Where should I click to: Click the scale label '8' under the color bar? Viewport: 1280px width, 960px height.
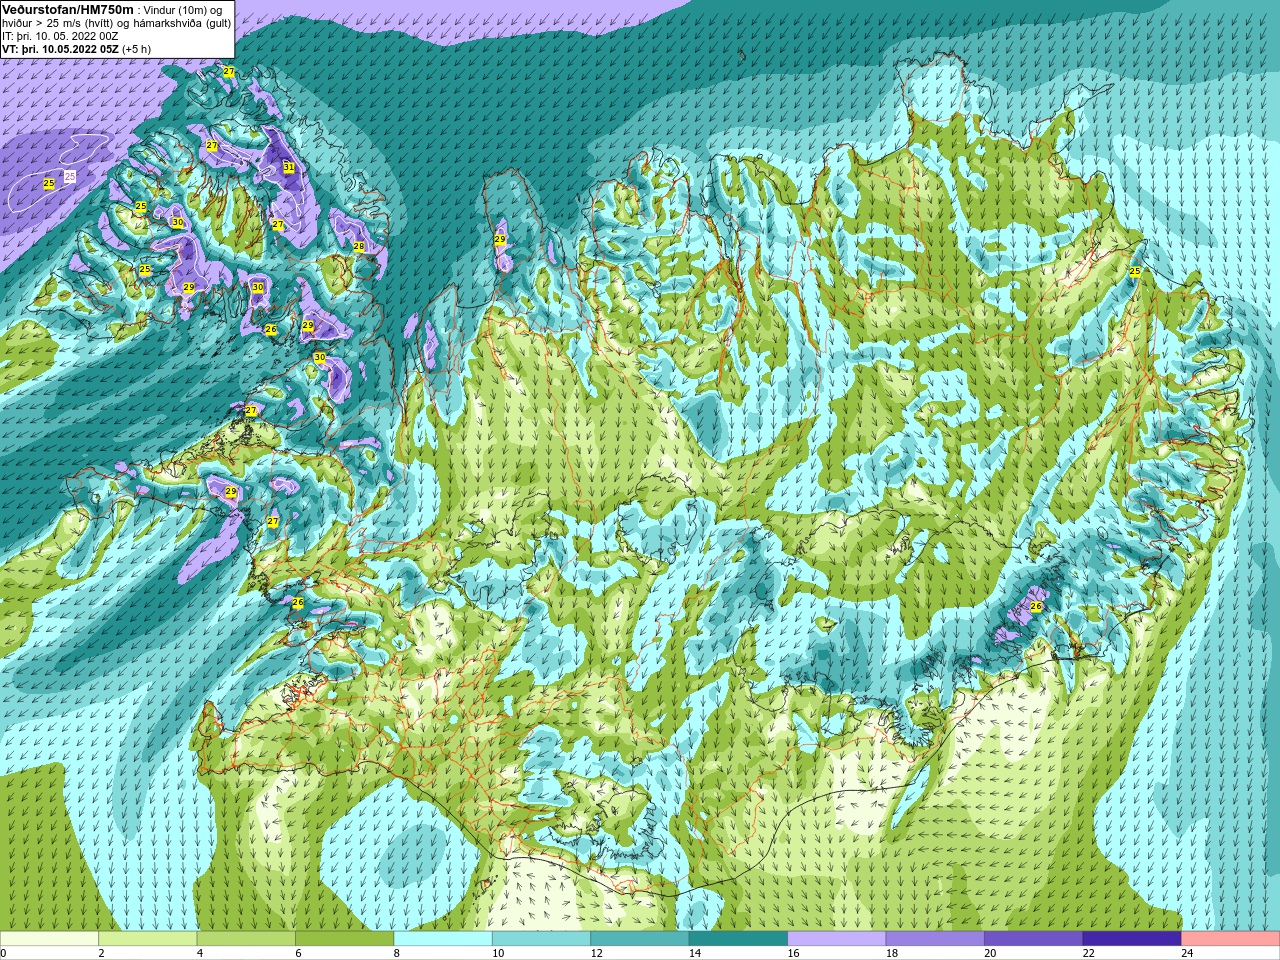397,953
